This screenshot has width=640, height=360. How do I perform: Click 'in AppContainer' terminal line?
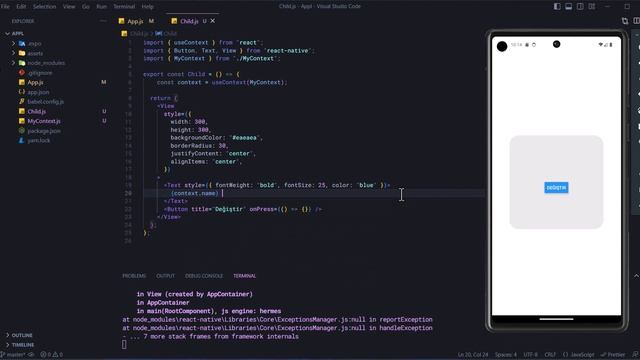point(163,303)
